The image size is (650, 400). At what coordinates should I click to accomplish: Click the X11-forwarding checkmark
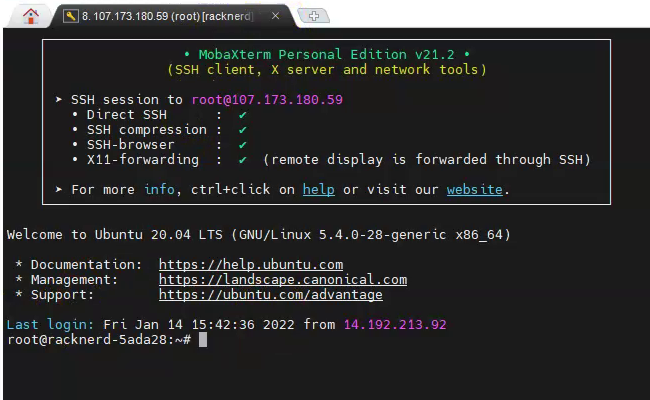tap(242, 160)
